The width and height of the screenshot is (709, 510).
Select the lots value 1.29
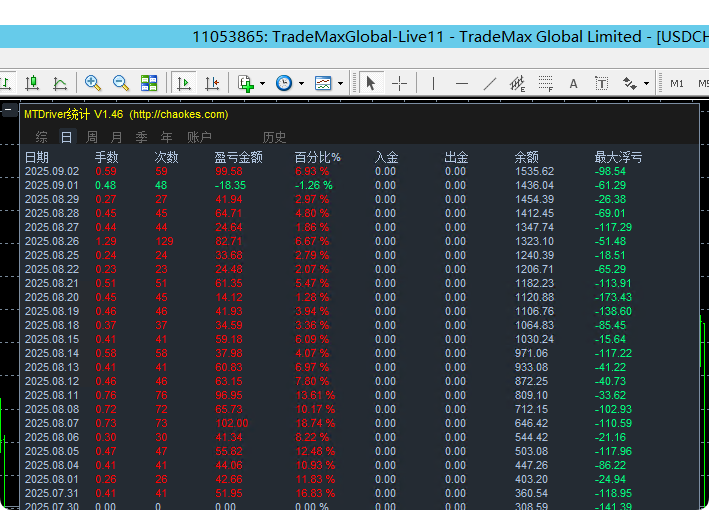pyautogui.click(x=106, y=241)
